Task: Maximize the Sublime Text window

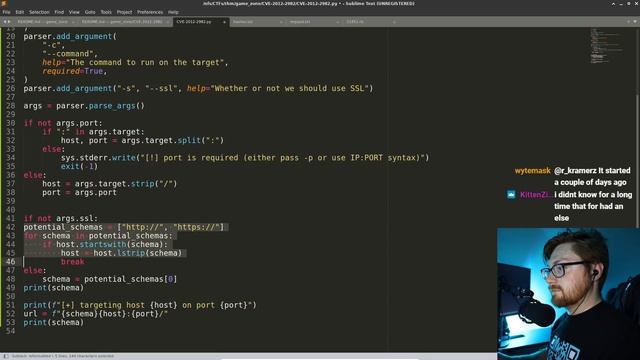Action: tap(629, 3)
